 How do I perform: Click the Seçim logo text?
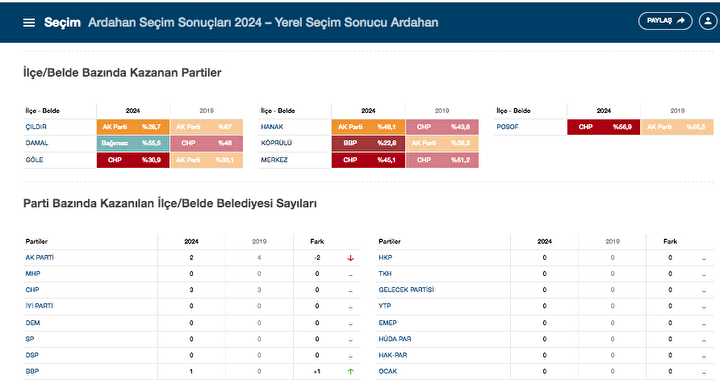tap(62, 22)
